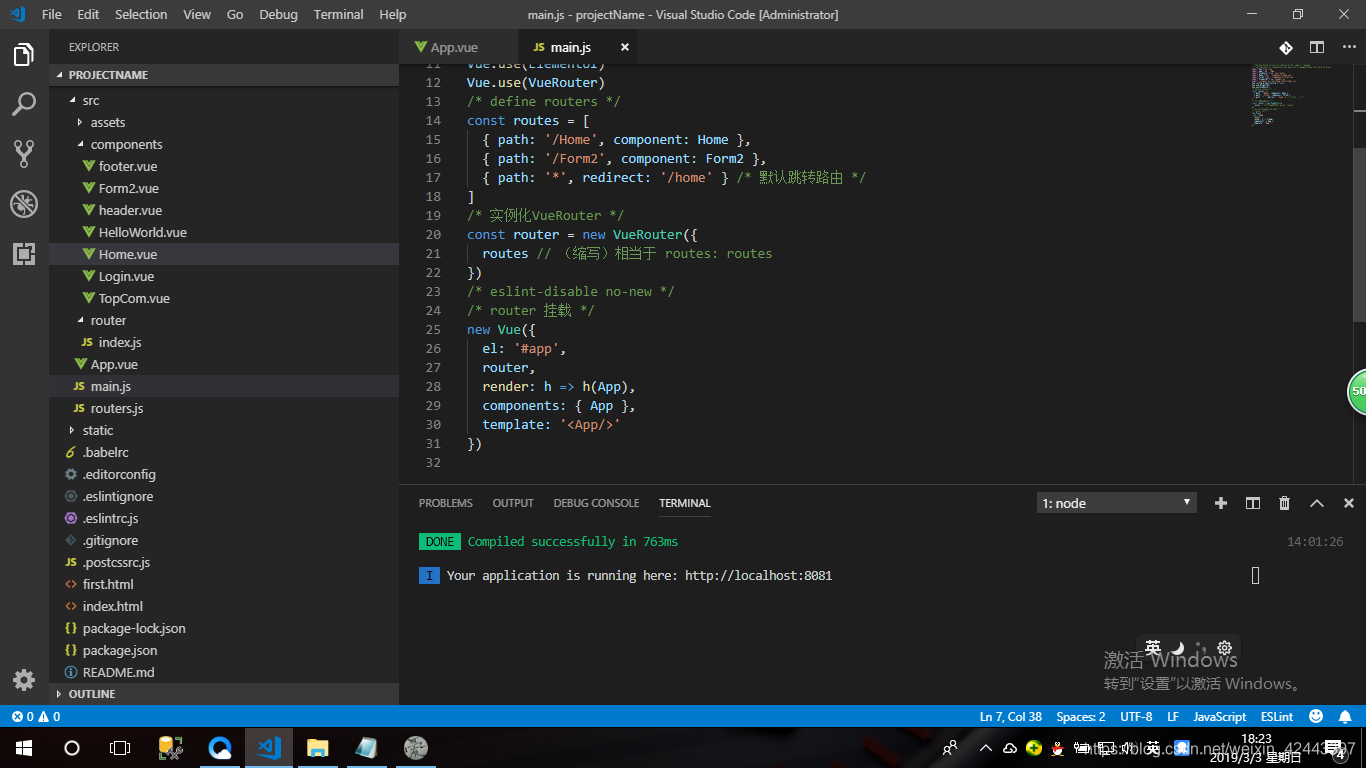1366x768 pixels.
Task: Open the Manage gear in activity bar
Action: pos(24,680)
